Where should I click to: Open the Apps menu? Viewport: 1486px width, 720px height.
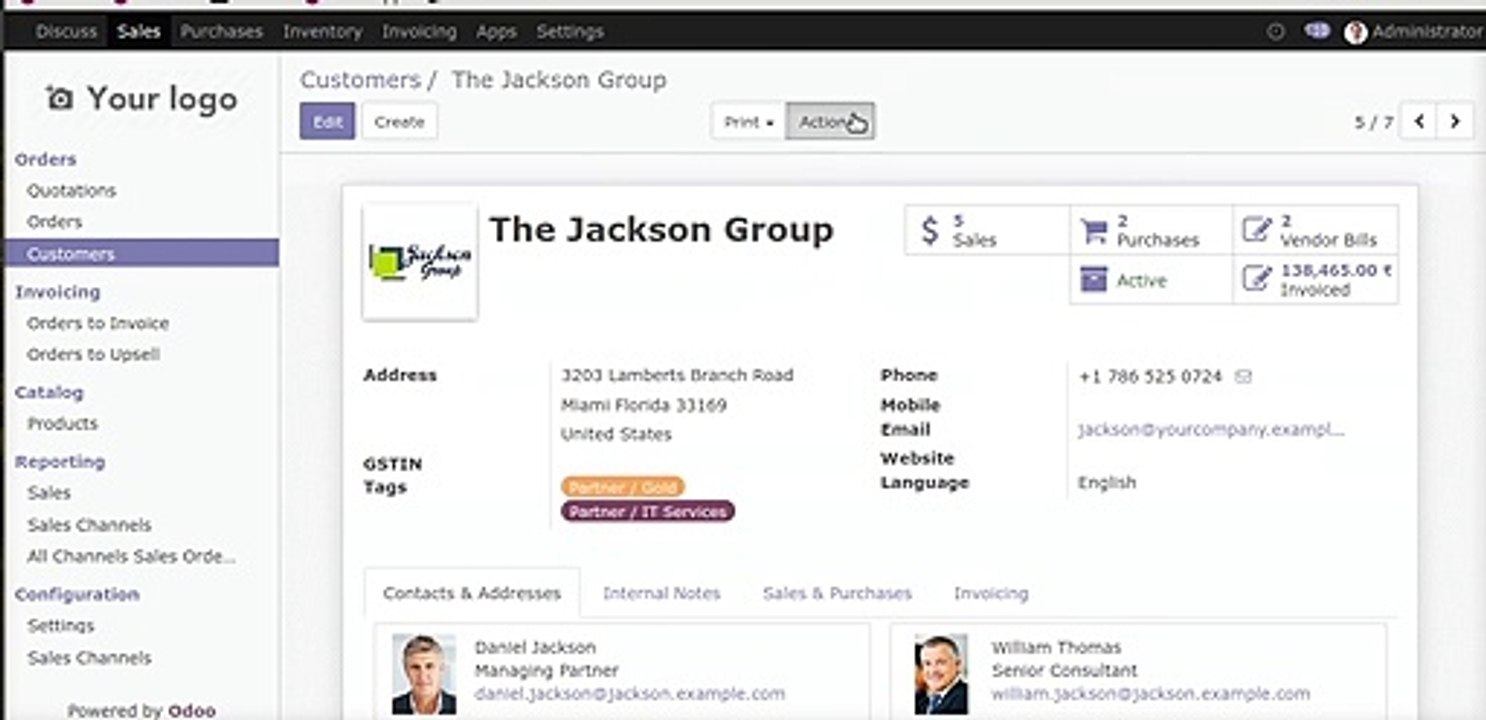[x=496, y=32]
